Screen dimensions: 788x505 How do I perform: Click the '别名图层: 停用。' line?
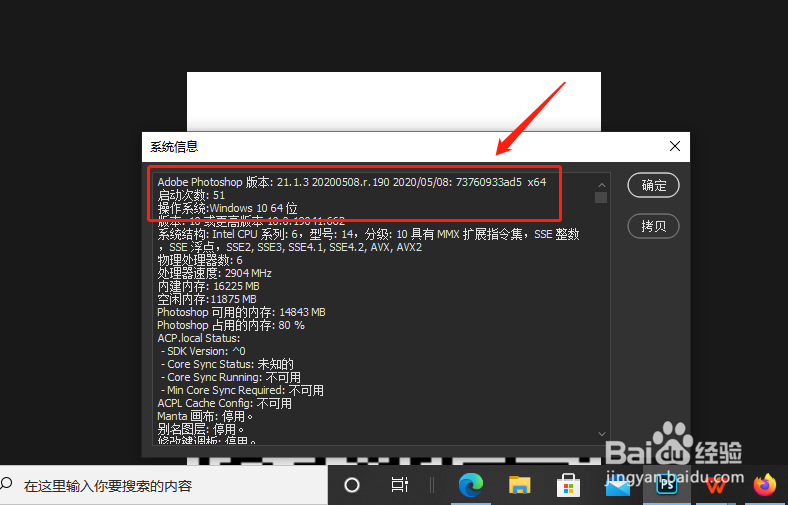(x=201, y=430)
